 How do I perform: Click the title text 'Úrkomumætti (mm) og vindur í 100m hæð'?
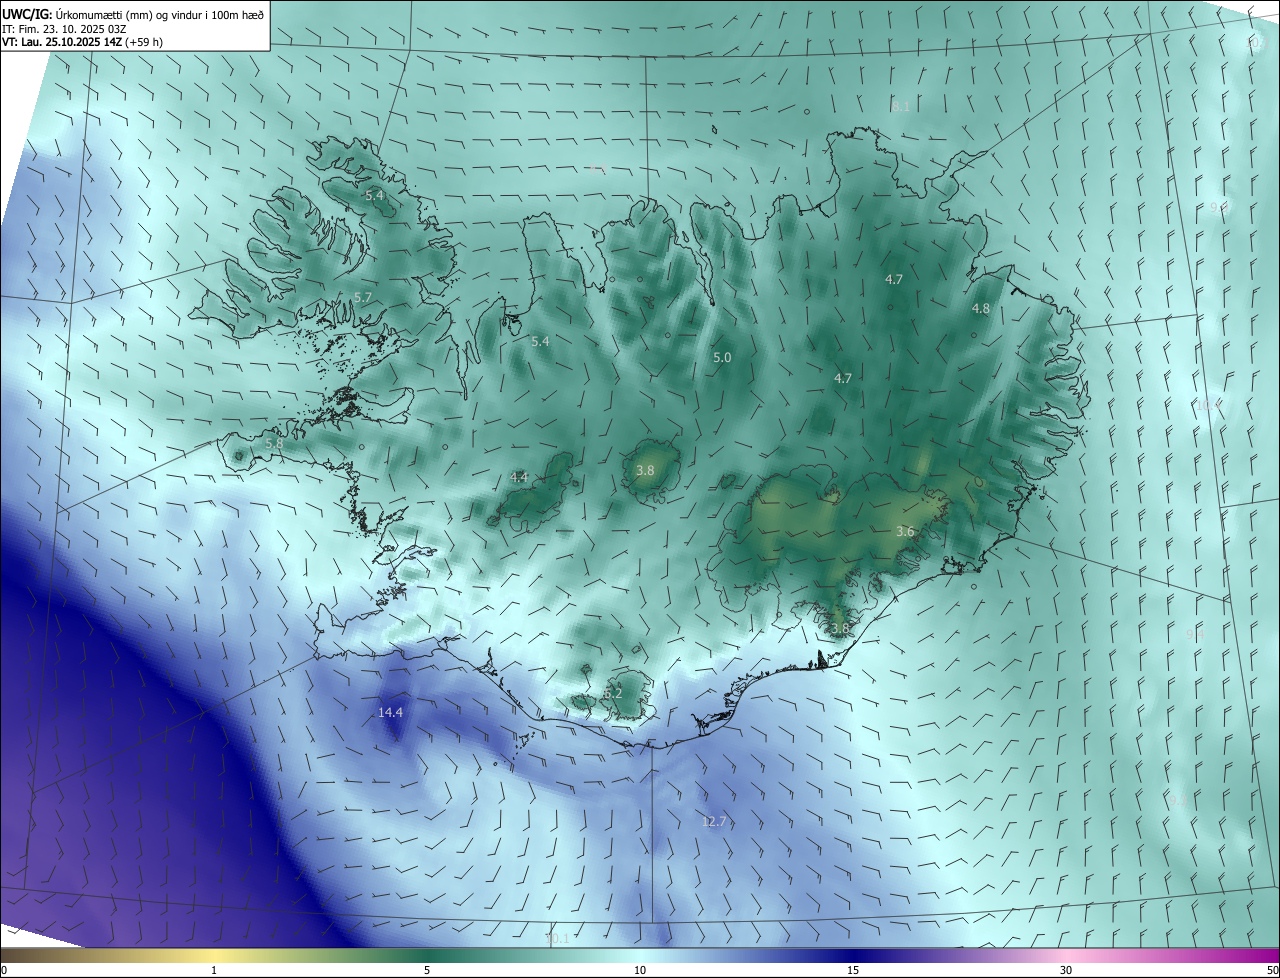(x=160, y=13)
